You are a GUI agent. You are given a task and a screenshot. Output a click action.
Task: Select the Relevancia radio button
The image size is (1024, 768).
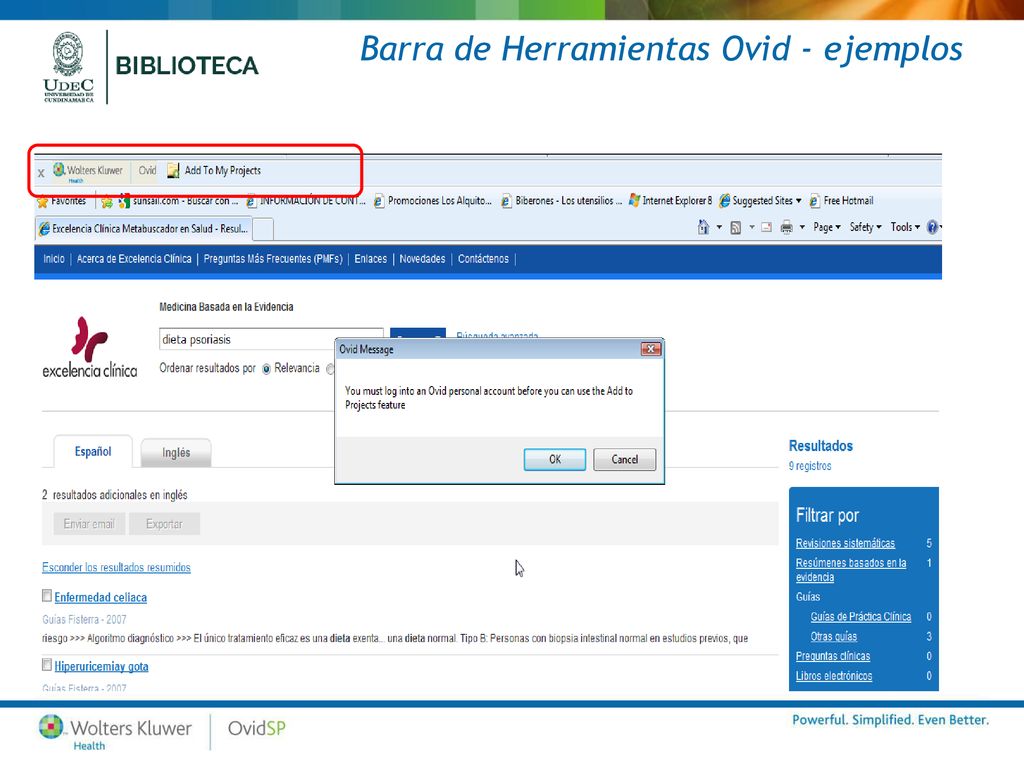tap(266, 369)
